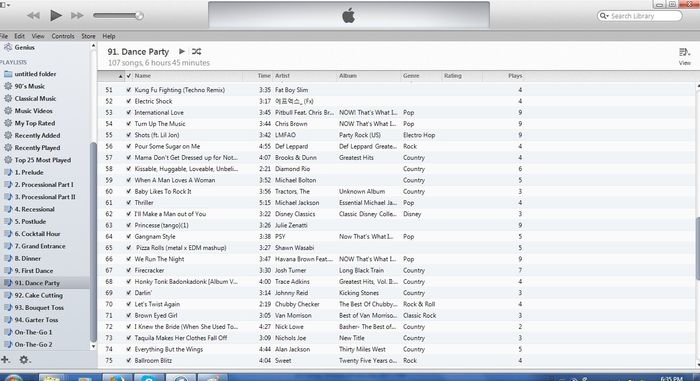Click the taskbar clock
This screenshot has height=381, width=700.
(x=671, y=379)
